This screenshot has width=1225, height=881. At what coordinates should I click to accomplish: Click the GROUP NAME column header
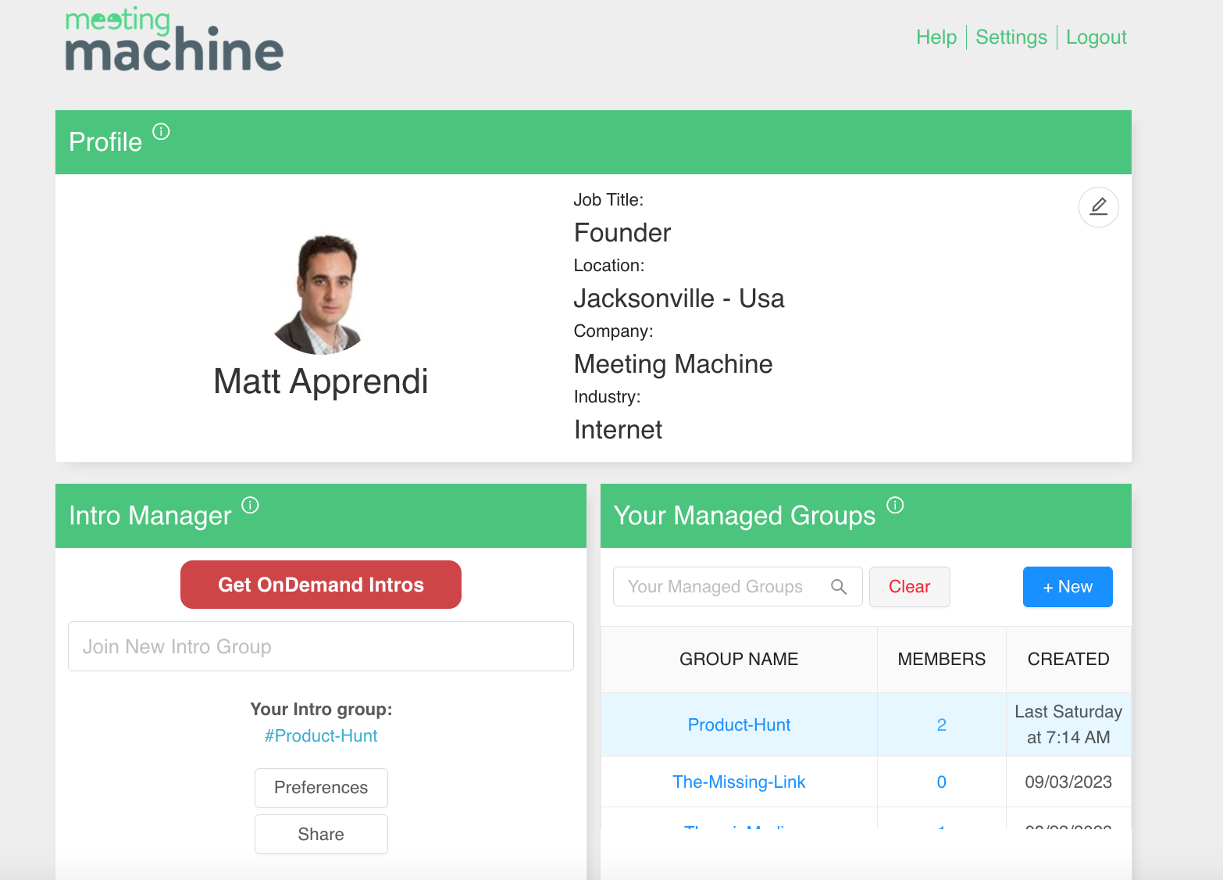coord(739,659)
